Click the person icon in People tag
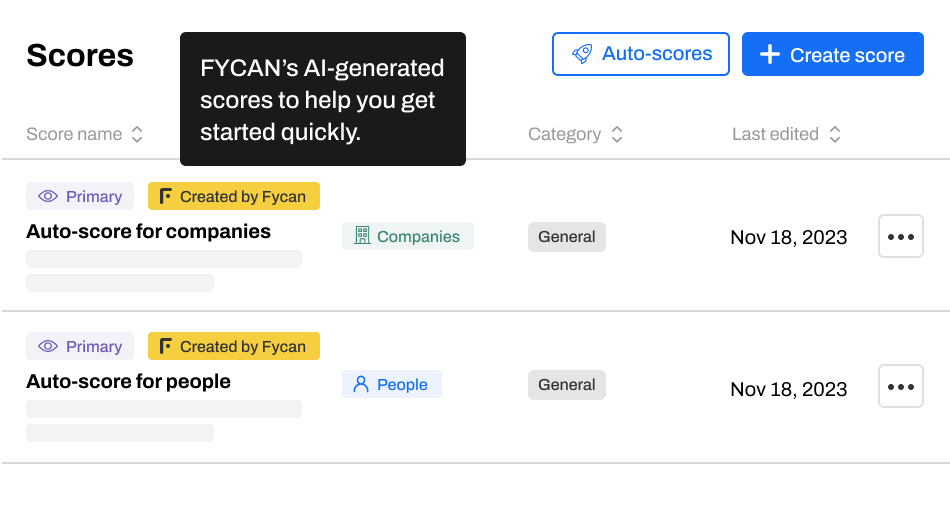This screenshot has width=950, height=532. click(360, 384)
